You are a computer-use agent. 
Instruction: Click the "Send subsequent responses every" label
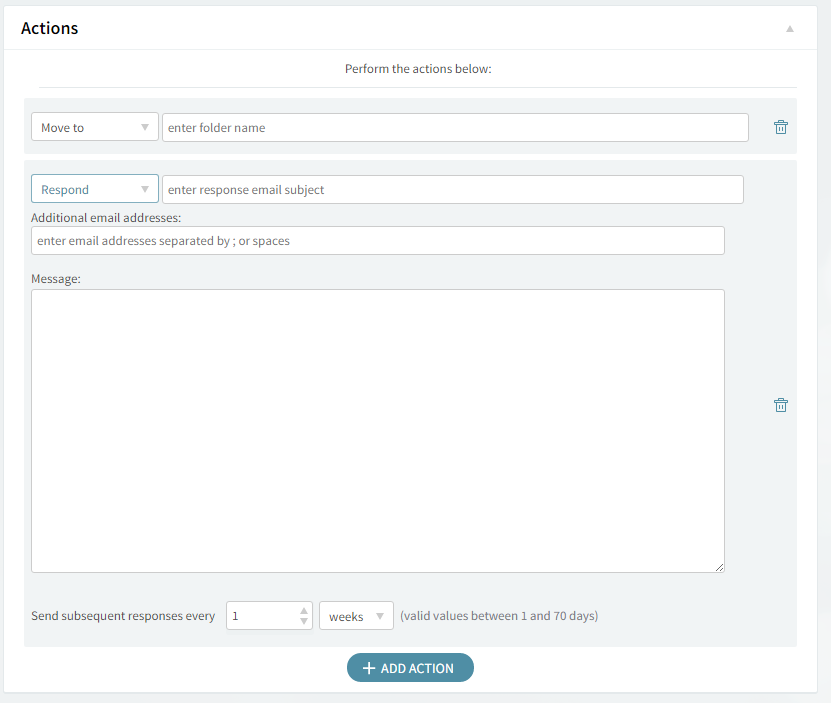[x=123, y=616]
